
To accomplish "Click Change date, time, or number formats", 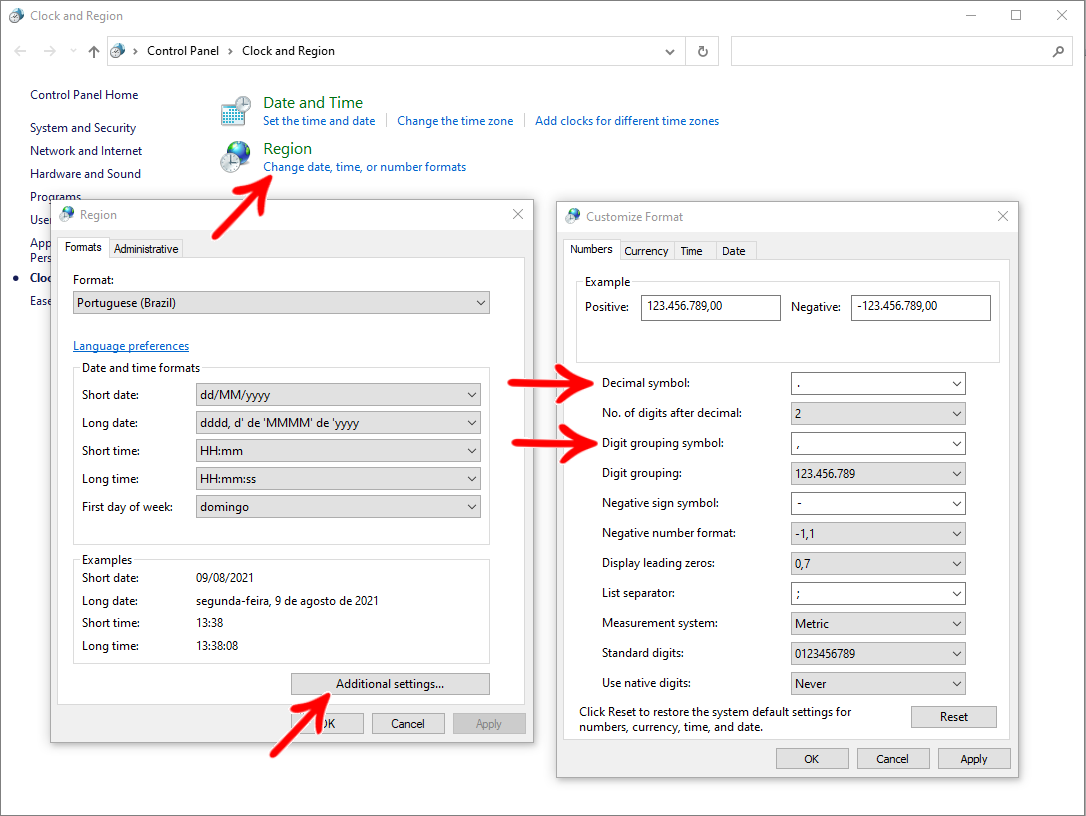I will (364, 167).
